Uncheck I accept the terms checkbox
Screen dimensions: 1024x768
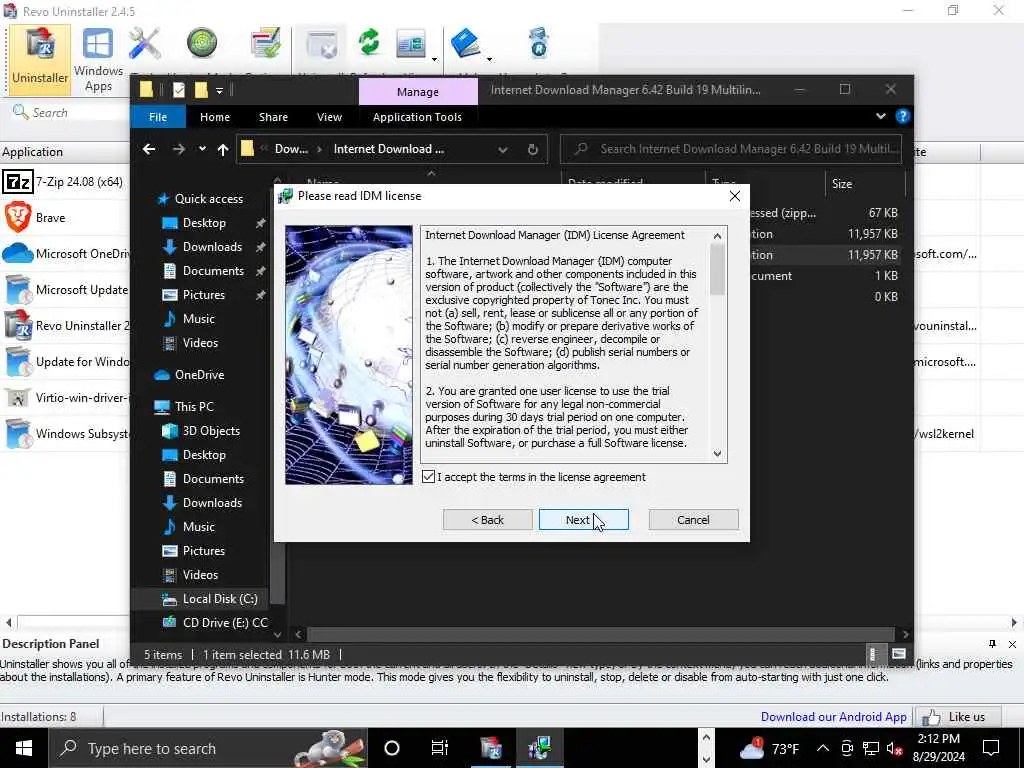[428, 477]
